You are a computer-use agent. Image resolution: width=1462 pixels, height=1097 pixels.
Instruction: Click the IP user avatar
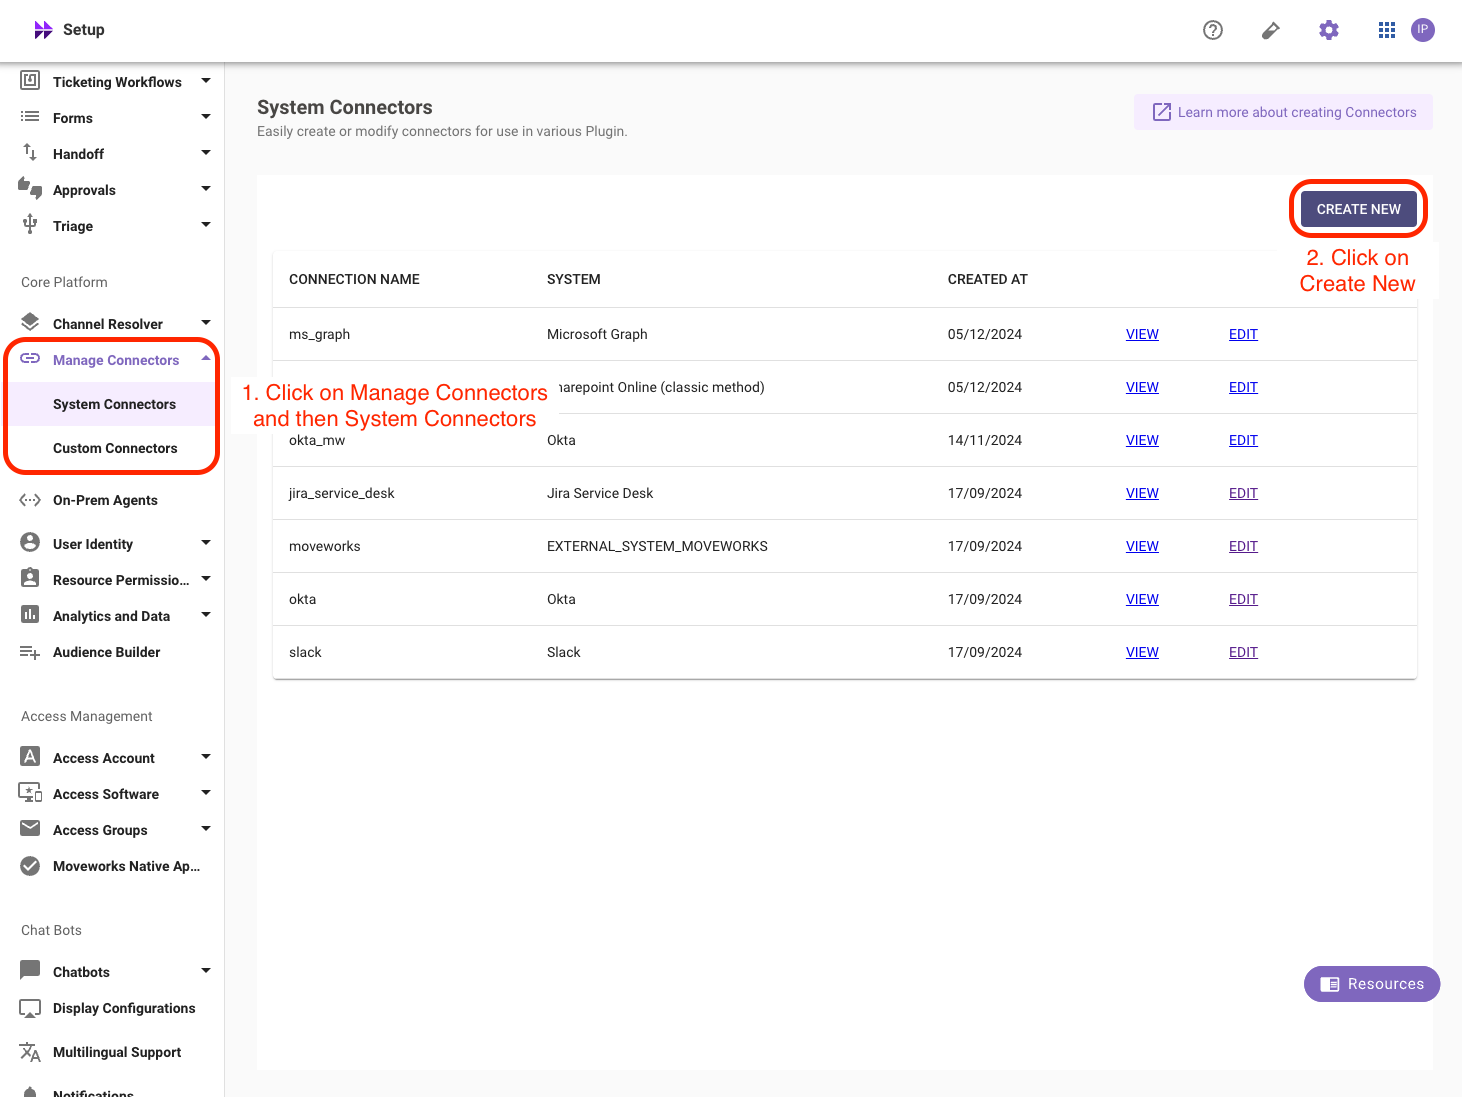1423,30
